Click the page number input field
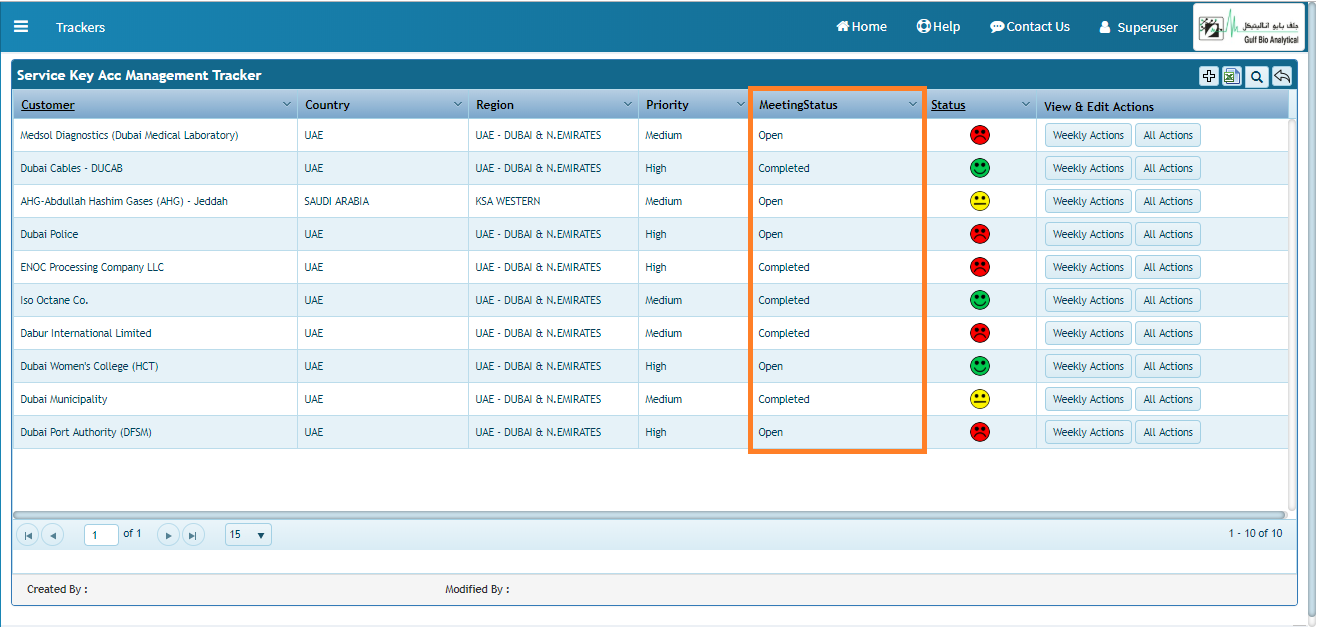Image resolution: width=1317 pixels, height=627 pixels. [101, 535]
